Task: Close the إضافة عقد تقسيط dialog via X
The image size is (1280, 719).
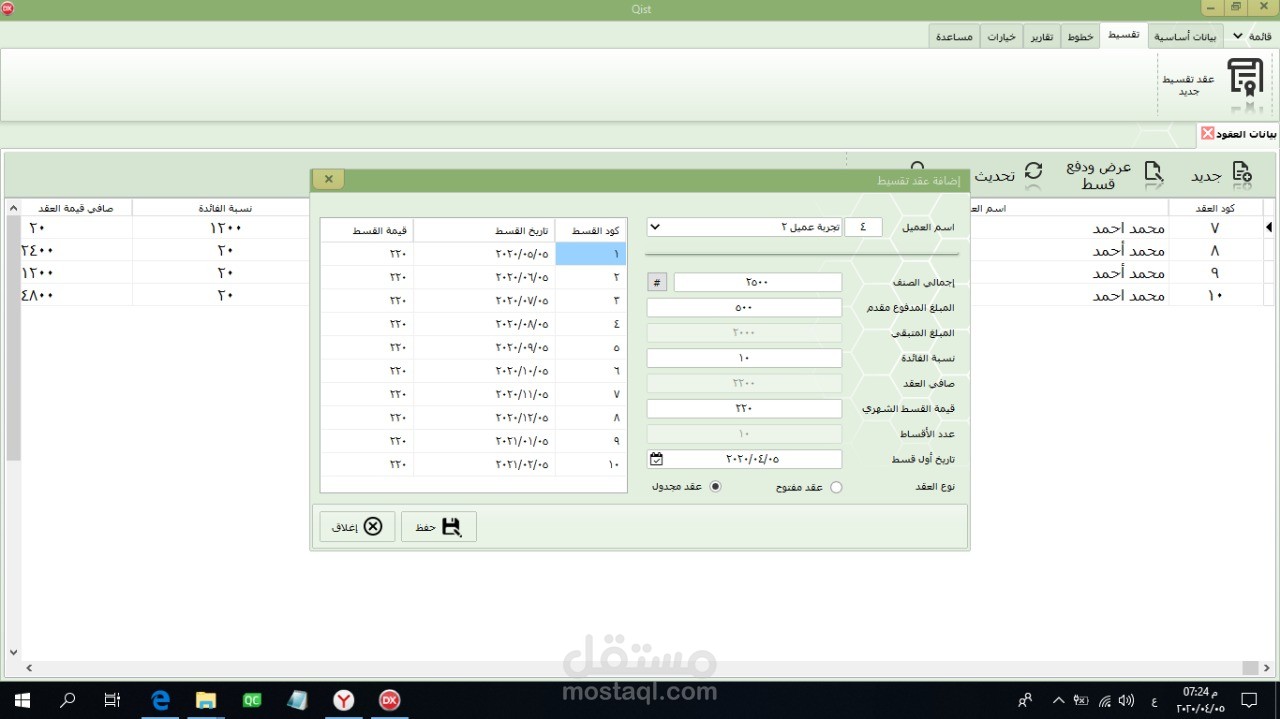Action: 329,179
